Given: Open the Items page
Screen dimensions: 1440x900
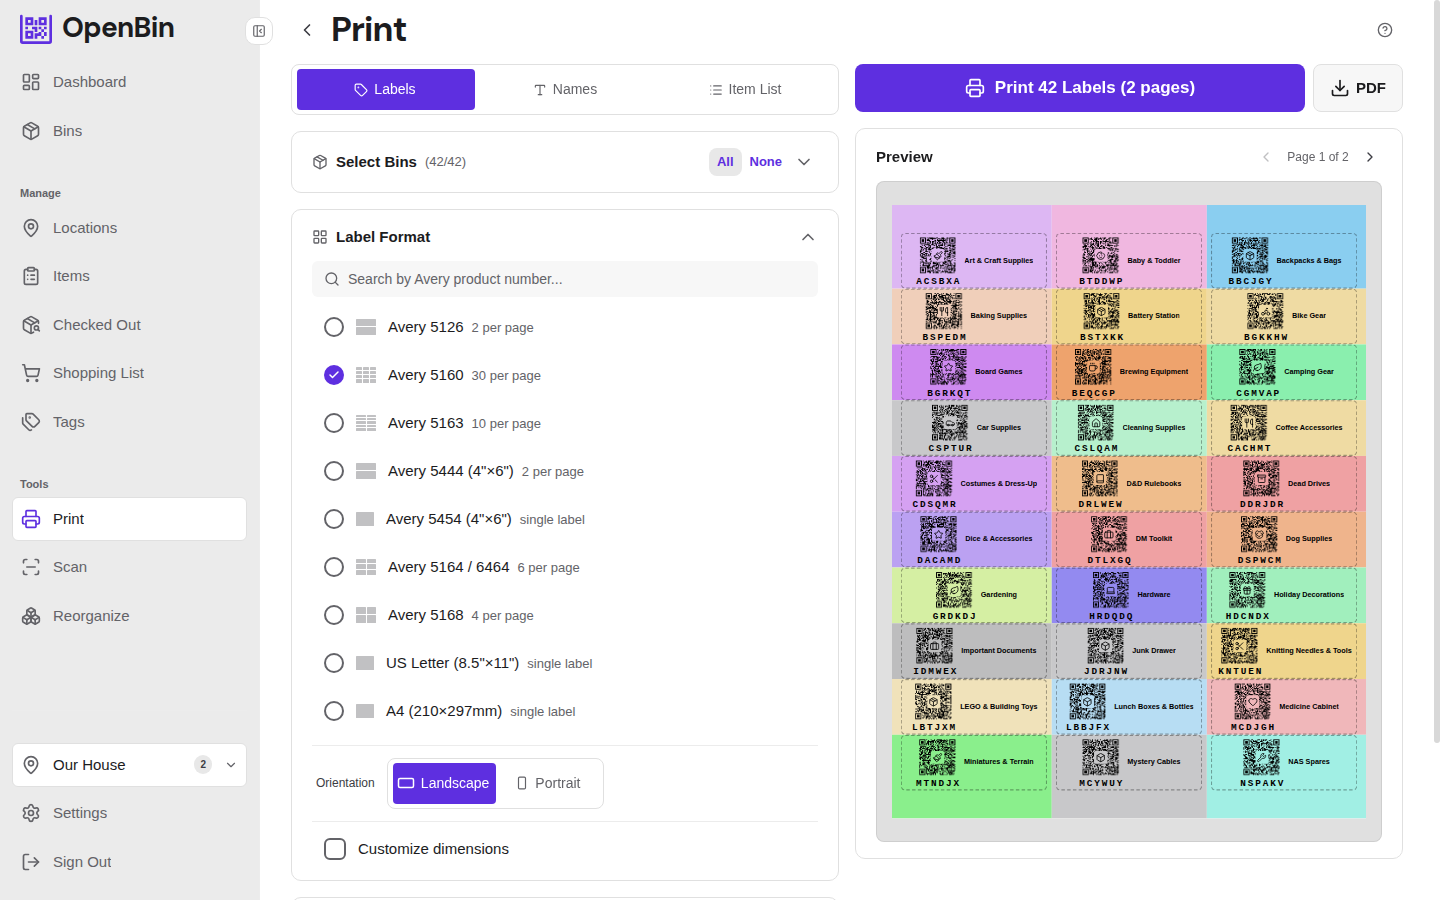Looking at the screenshot, I should pyautogui.click(x=130, y=276).
